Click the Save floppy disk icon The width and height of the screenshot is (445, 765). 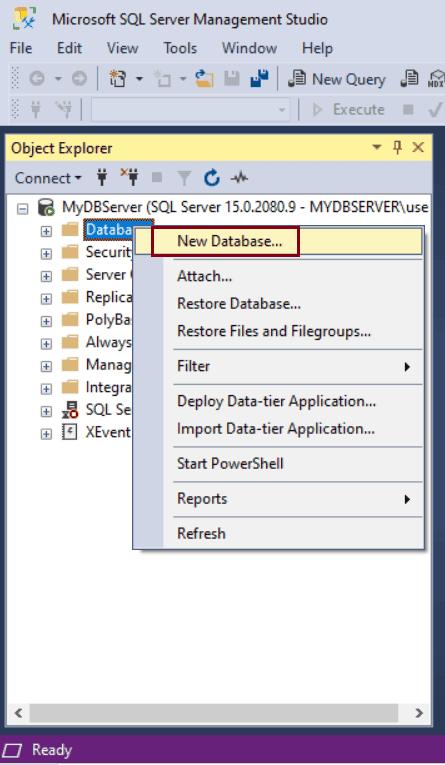pyautogui.click(x=232, y=79)
